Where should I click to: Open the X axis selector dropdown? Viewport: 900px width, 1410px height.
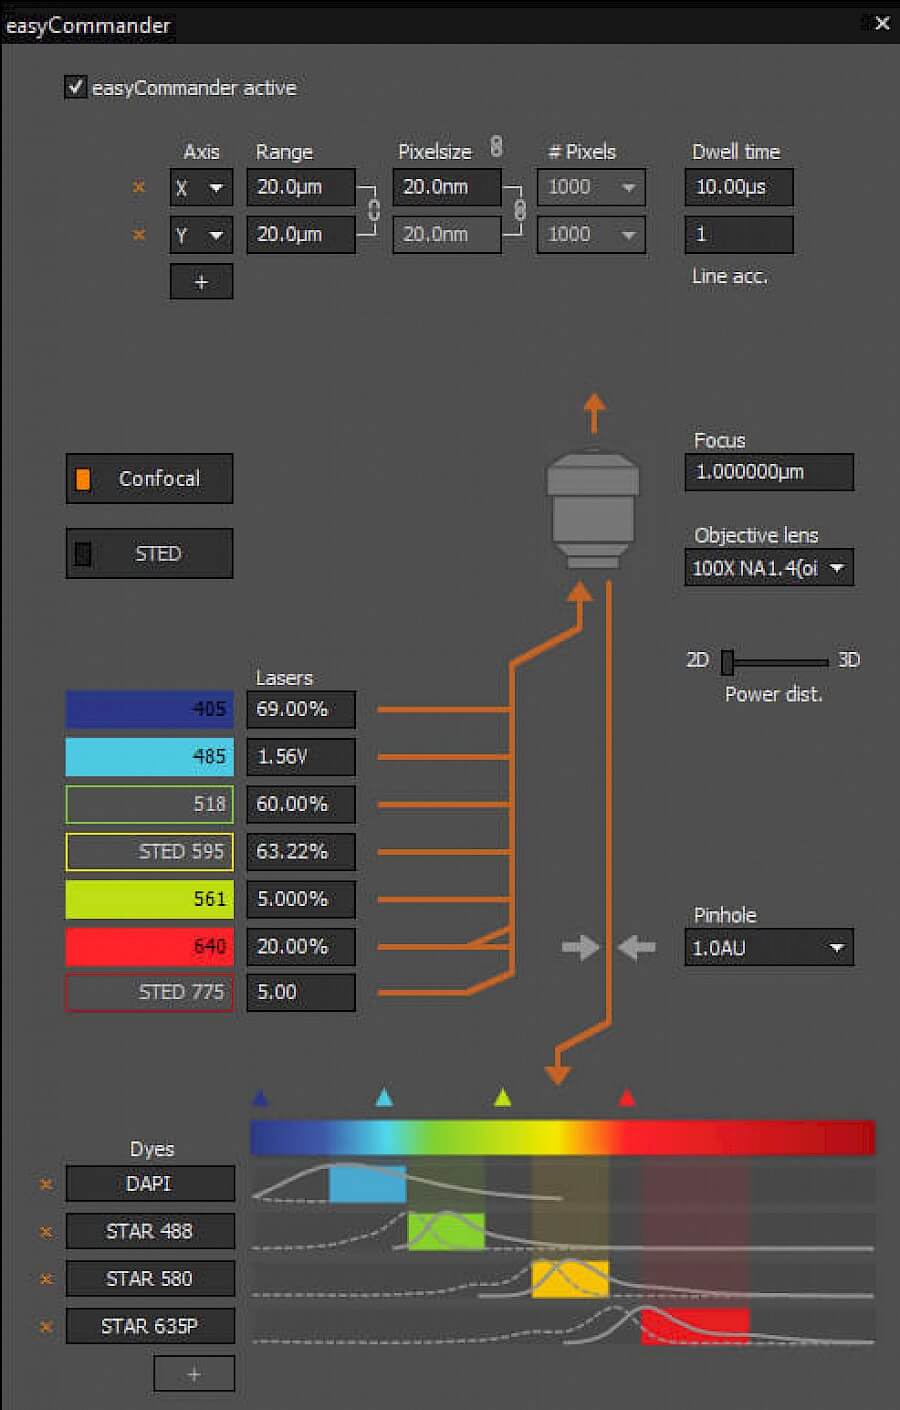200,187
